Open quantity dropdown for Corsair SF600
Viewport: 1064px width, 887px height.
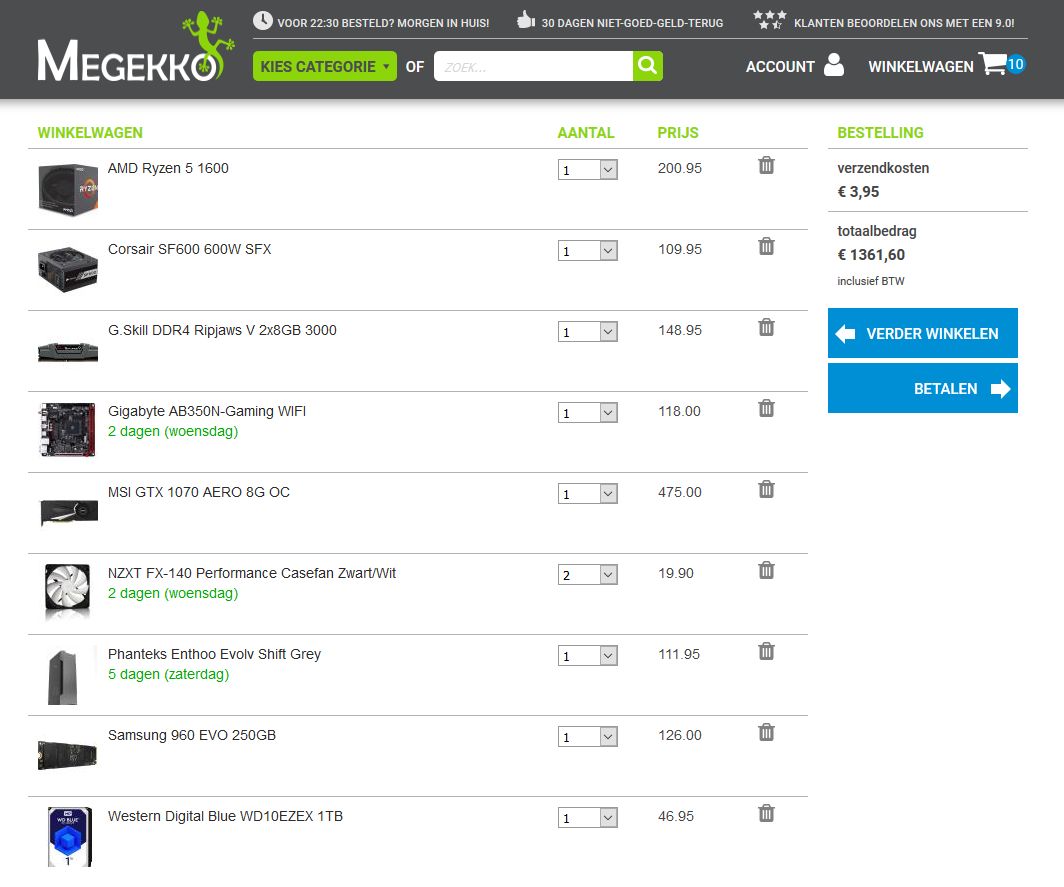click(588, 250)
